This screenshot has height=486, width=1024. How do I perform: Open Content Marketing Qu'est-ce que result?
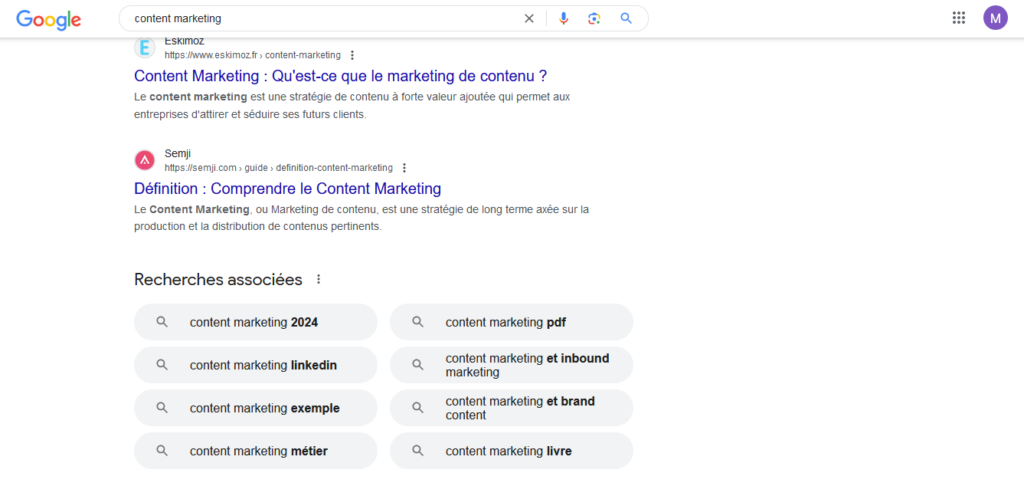[x=340, y=76]
